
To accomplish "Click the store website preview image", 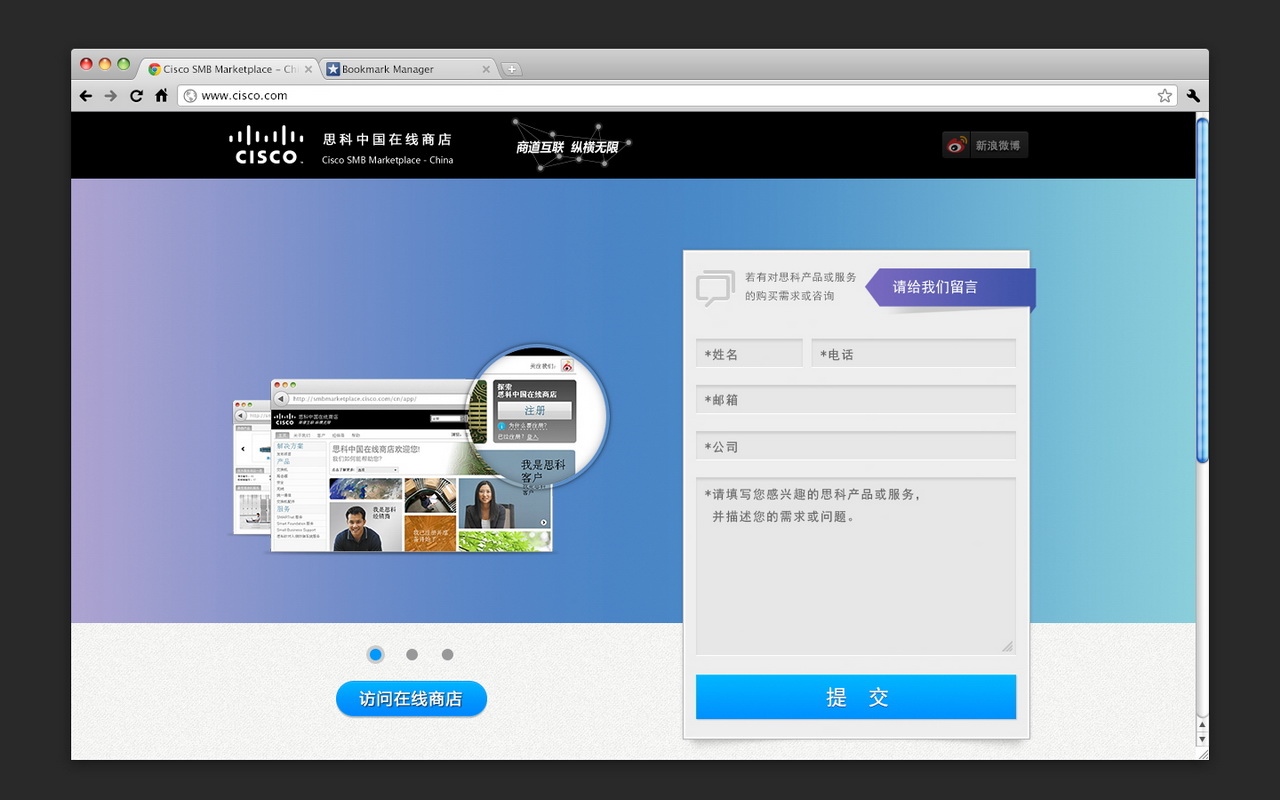I will [x=410, y=465].
